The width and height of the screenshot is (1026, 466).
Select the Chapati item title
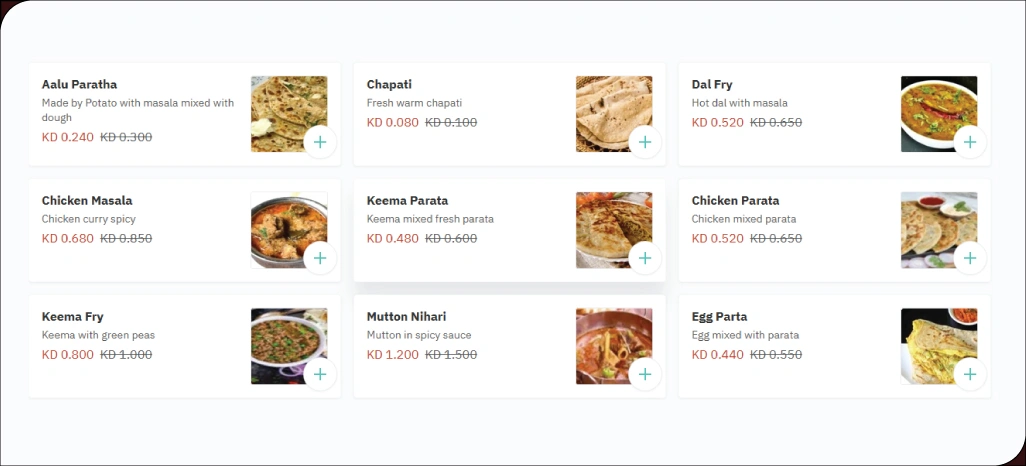click(x=389, y=85)
